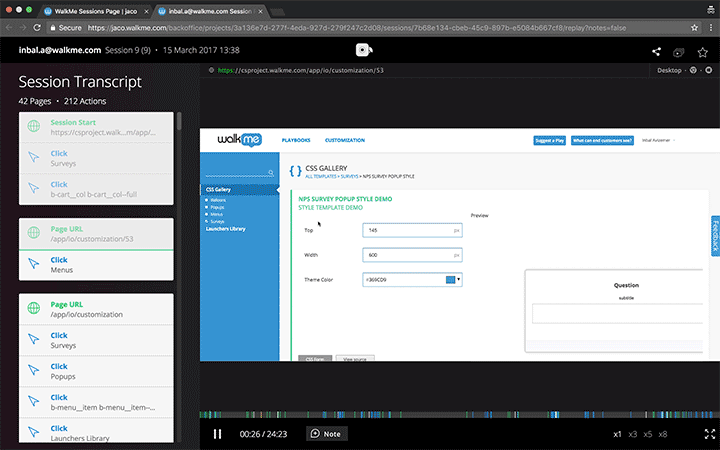Set playback speed to x8
Image resolution: width=720 pixels, height=450 pixels.
[663, 434]
